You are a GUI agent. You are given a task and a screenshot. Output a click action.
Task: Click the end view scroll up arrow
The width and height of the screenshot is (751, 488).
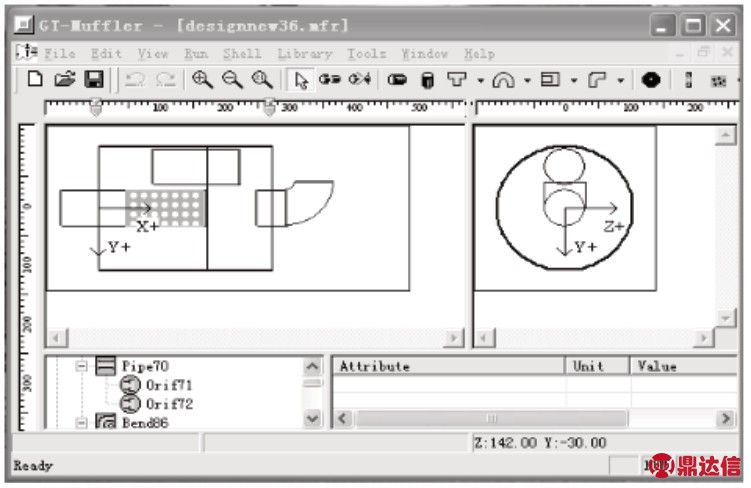click(725, 136)
